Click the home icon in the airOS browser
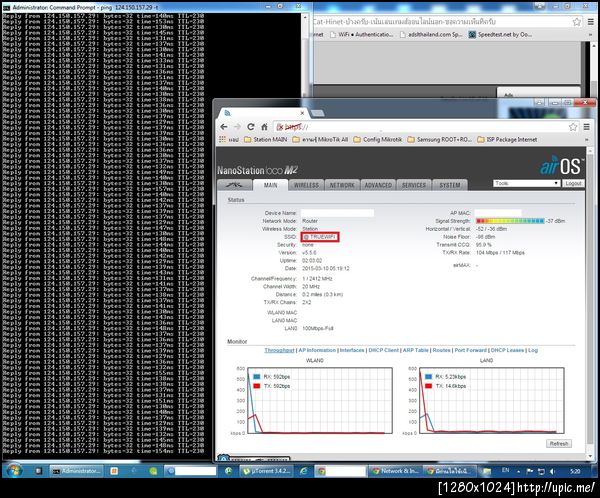Screen dimensions: 600x498 [264, 127]
